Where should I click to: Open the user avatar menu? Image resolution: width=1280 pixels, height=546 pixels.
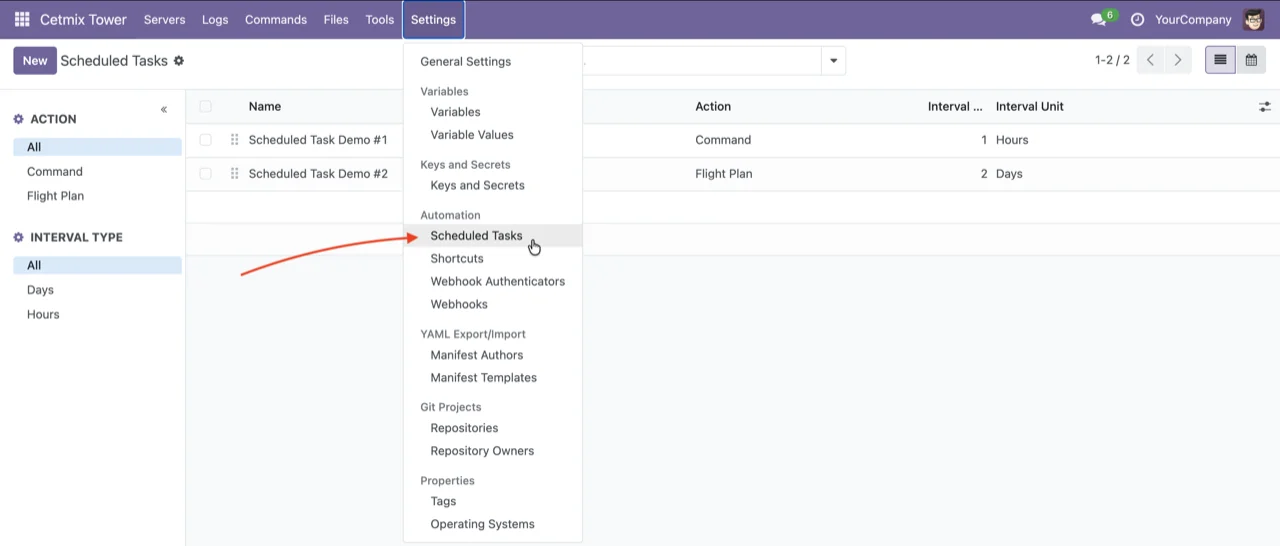point(1254,19)
